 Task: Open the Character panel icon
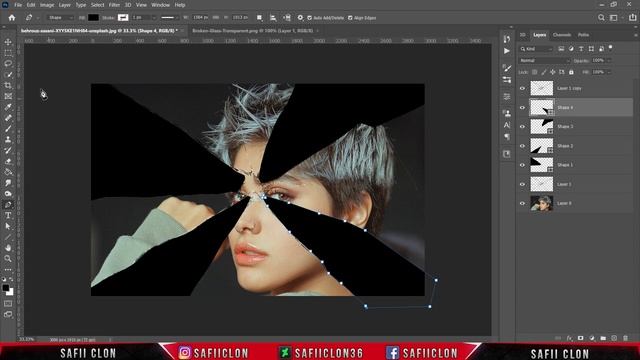(x=507, y=125)
